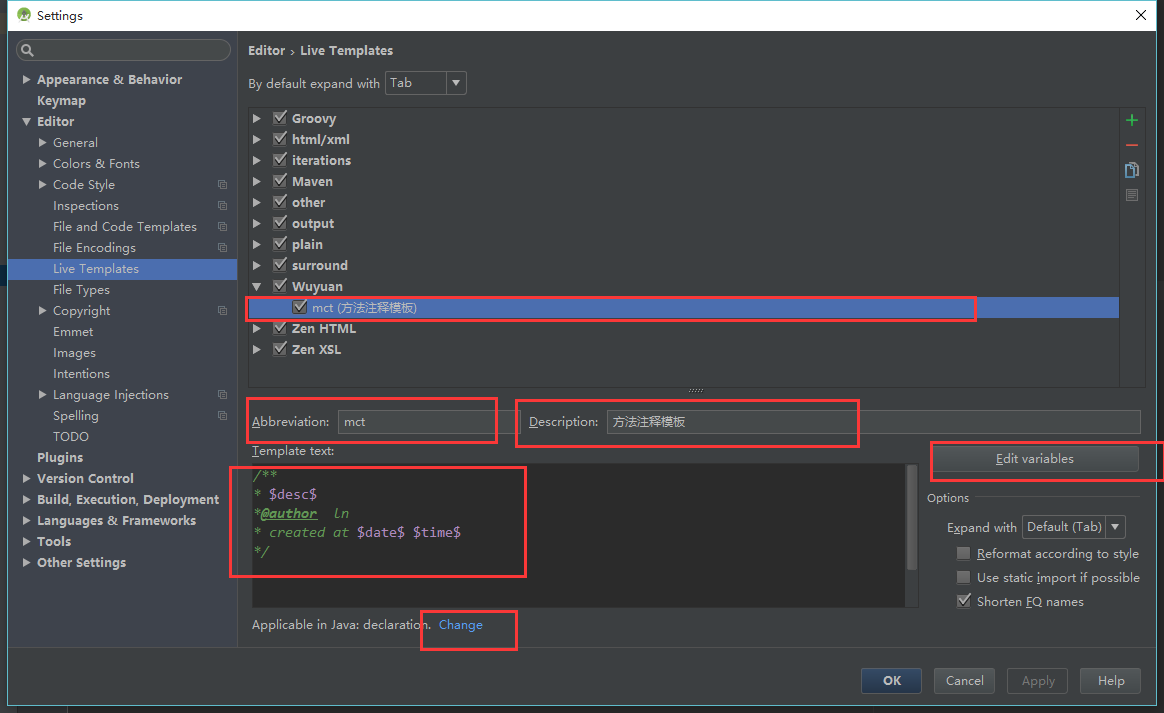The image size is (1164, 713).
Task: Click the Abbreviation input field
Action: click(429, 422)
